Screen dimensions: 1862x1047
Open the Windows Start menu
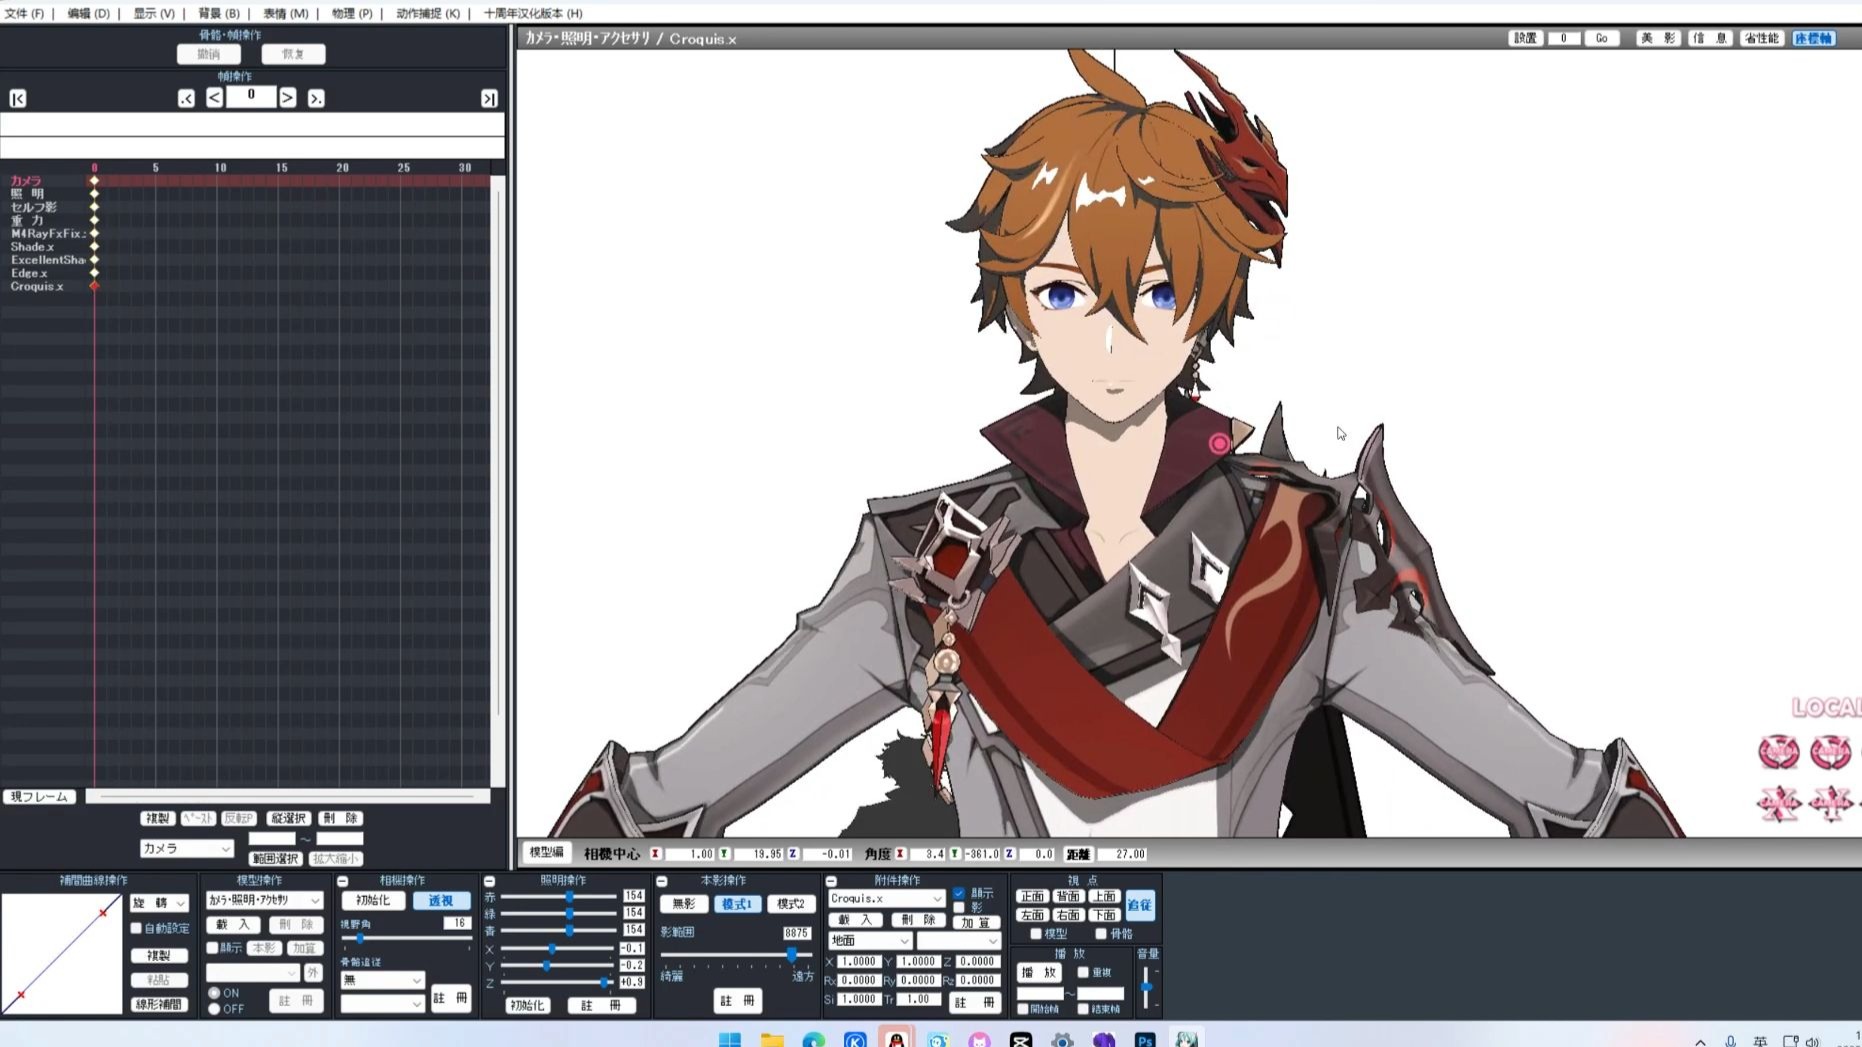point(730,1039)
